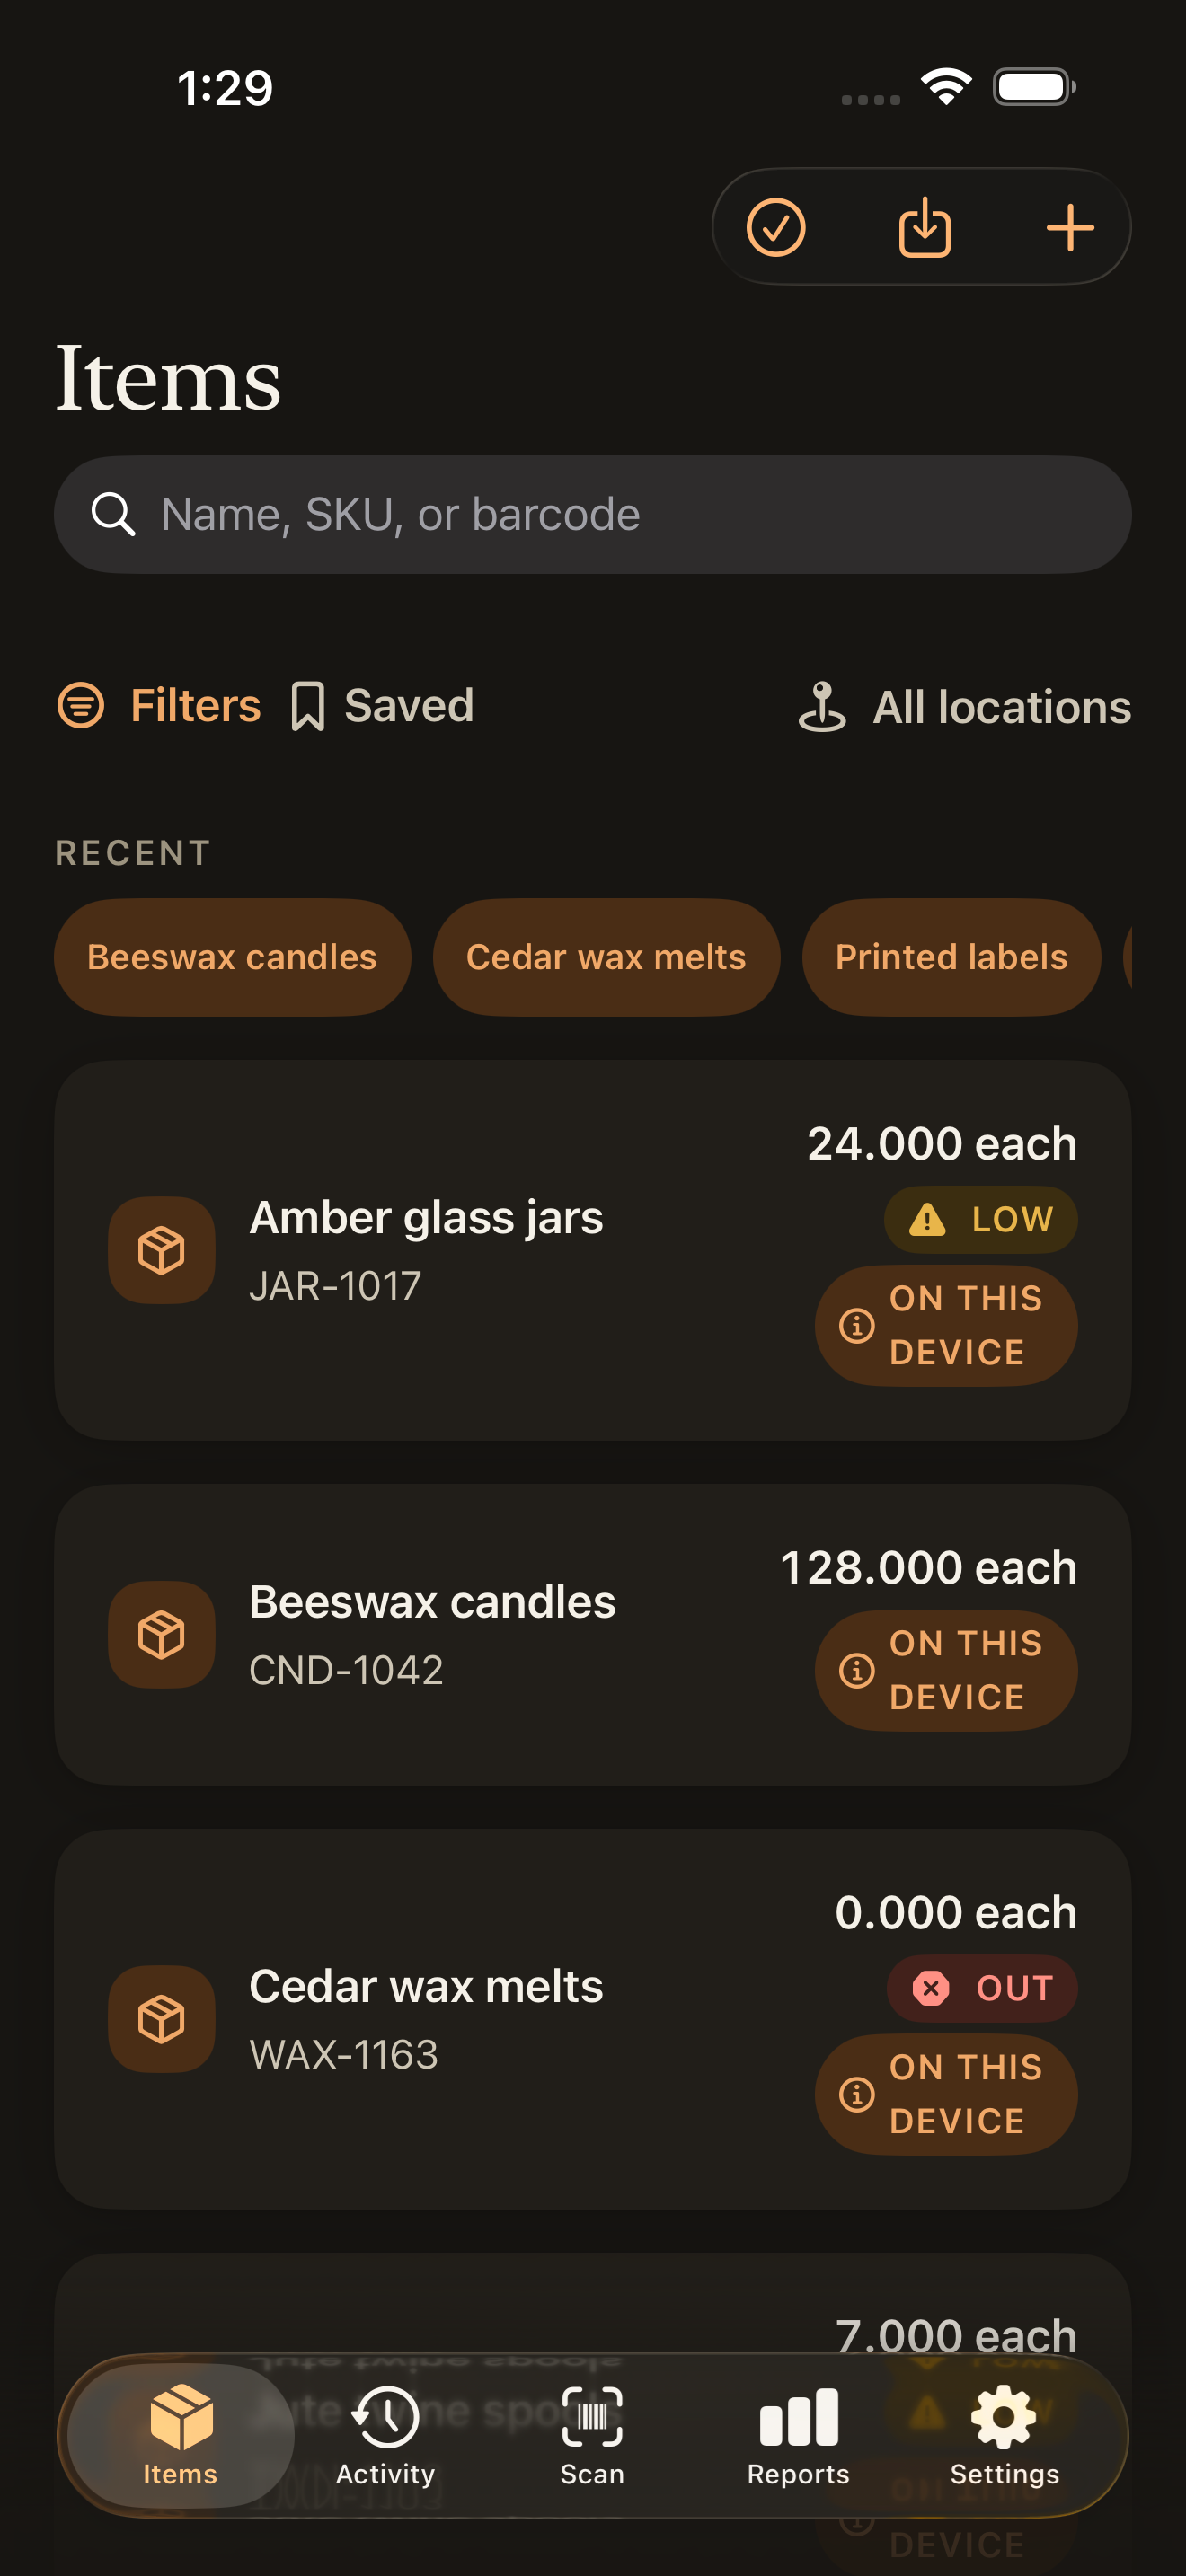This screenshot has height=2576, width=1186.
Task: Tap the plus icon to add item
Action: (x=1070, y=227)
